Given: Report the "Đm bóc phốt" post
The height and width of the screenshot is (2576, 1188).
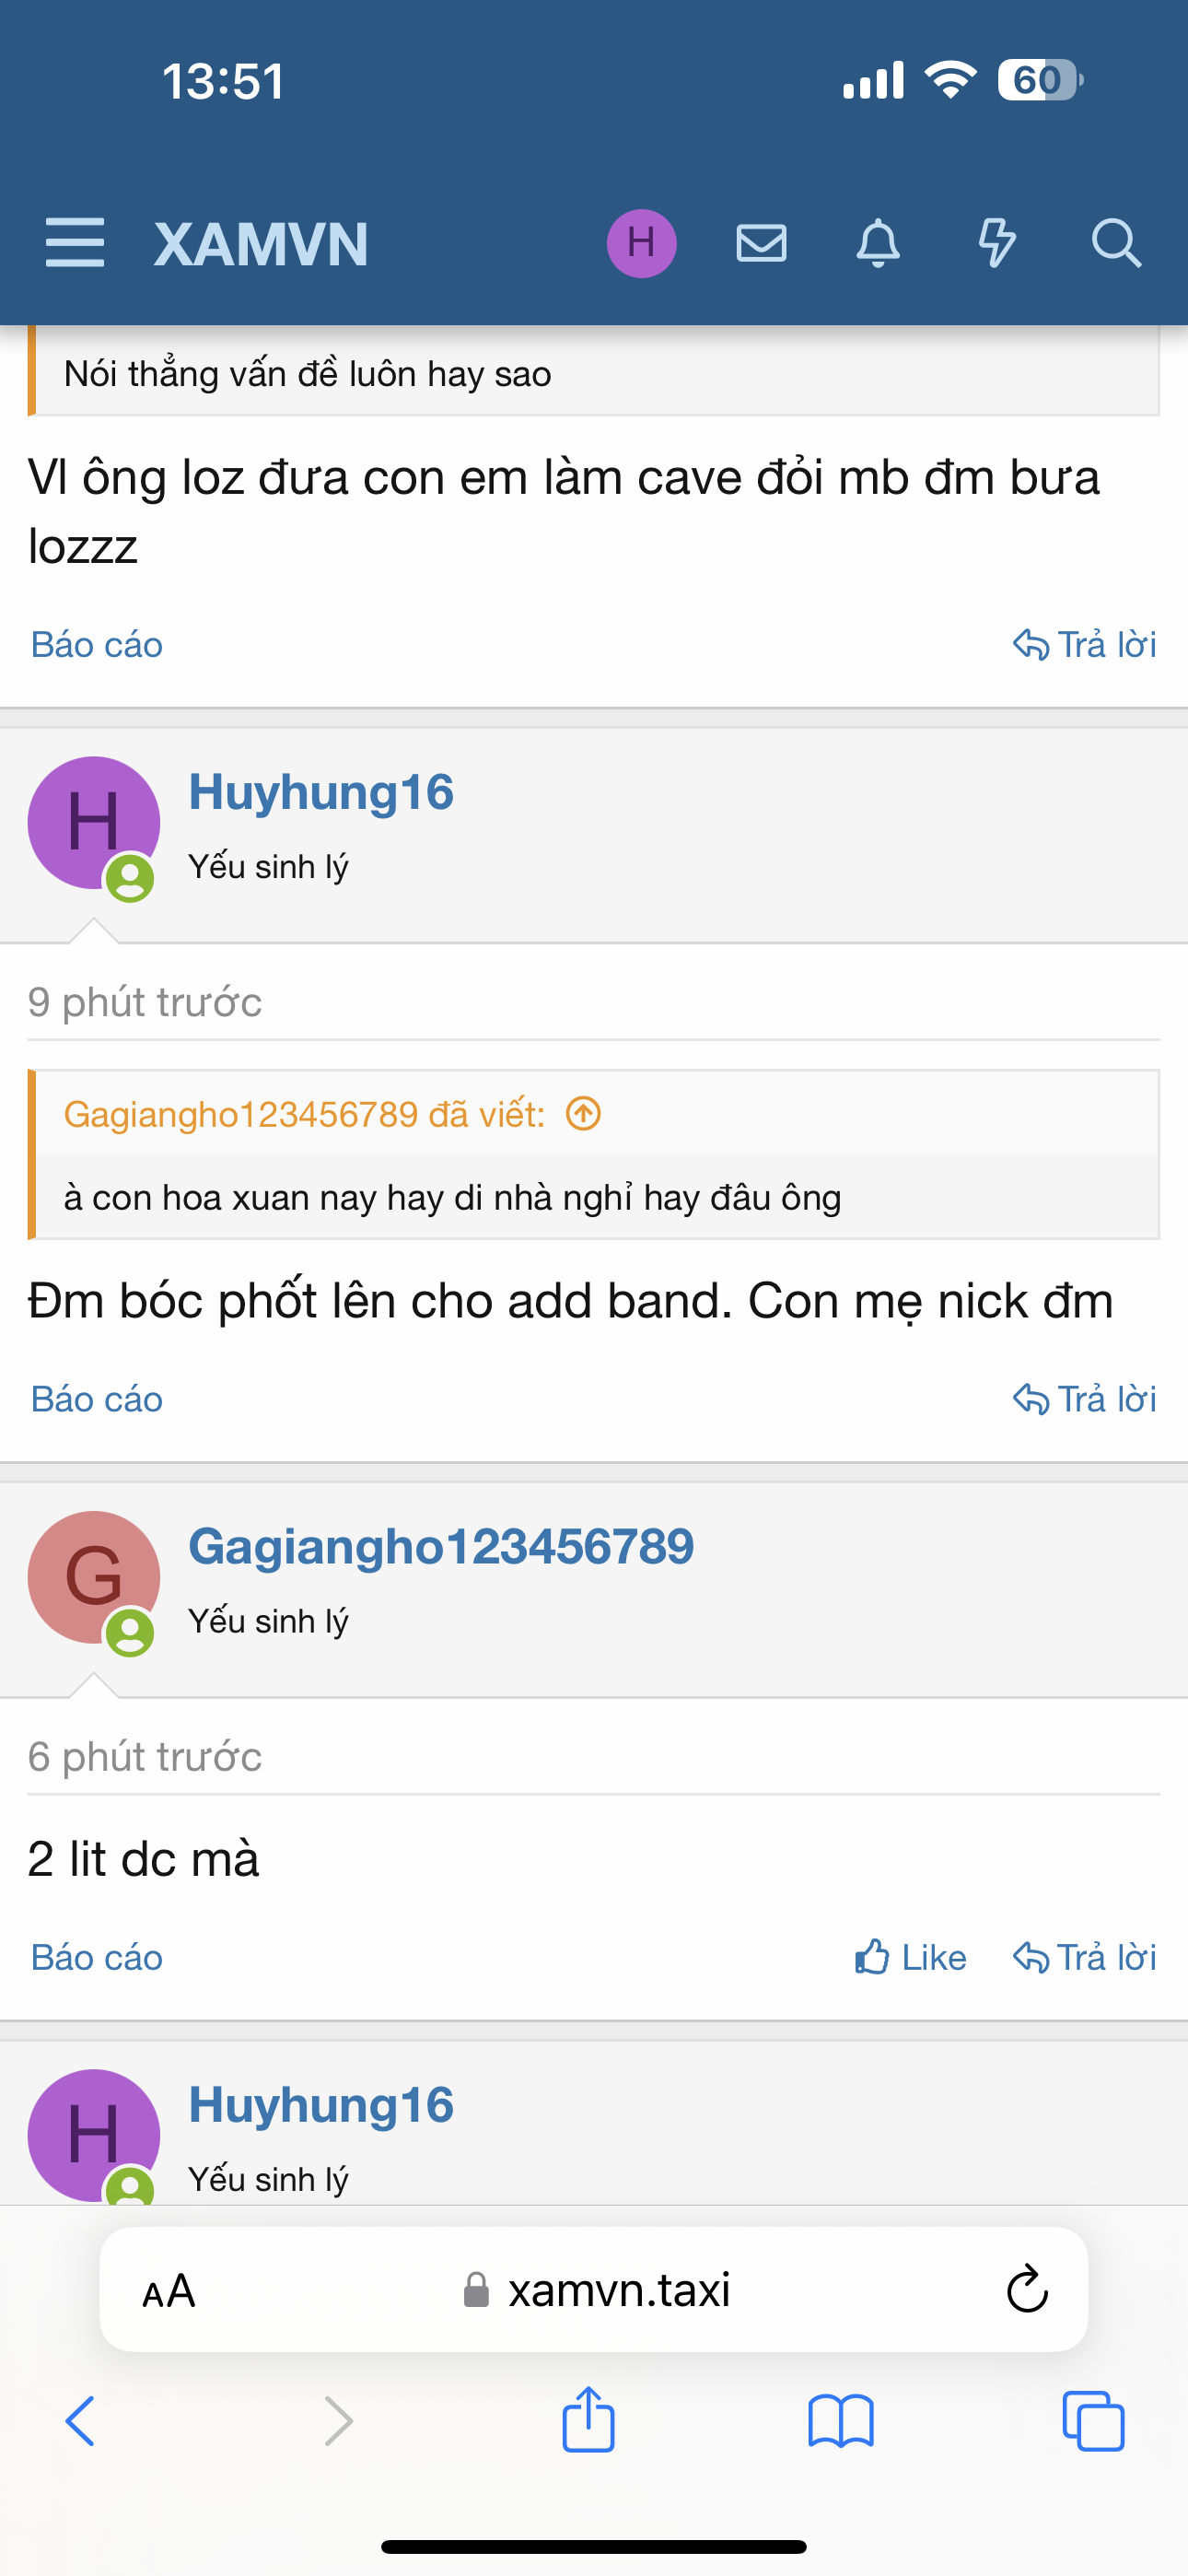Looking at the screenshot, I should point(97,1399).
